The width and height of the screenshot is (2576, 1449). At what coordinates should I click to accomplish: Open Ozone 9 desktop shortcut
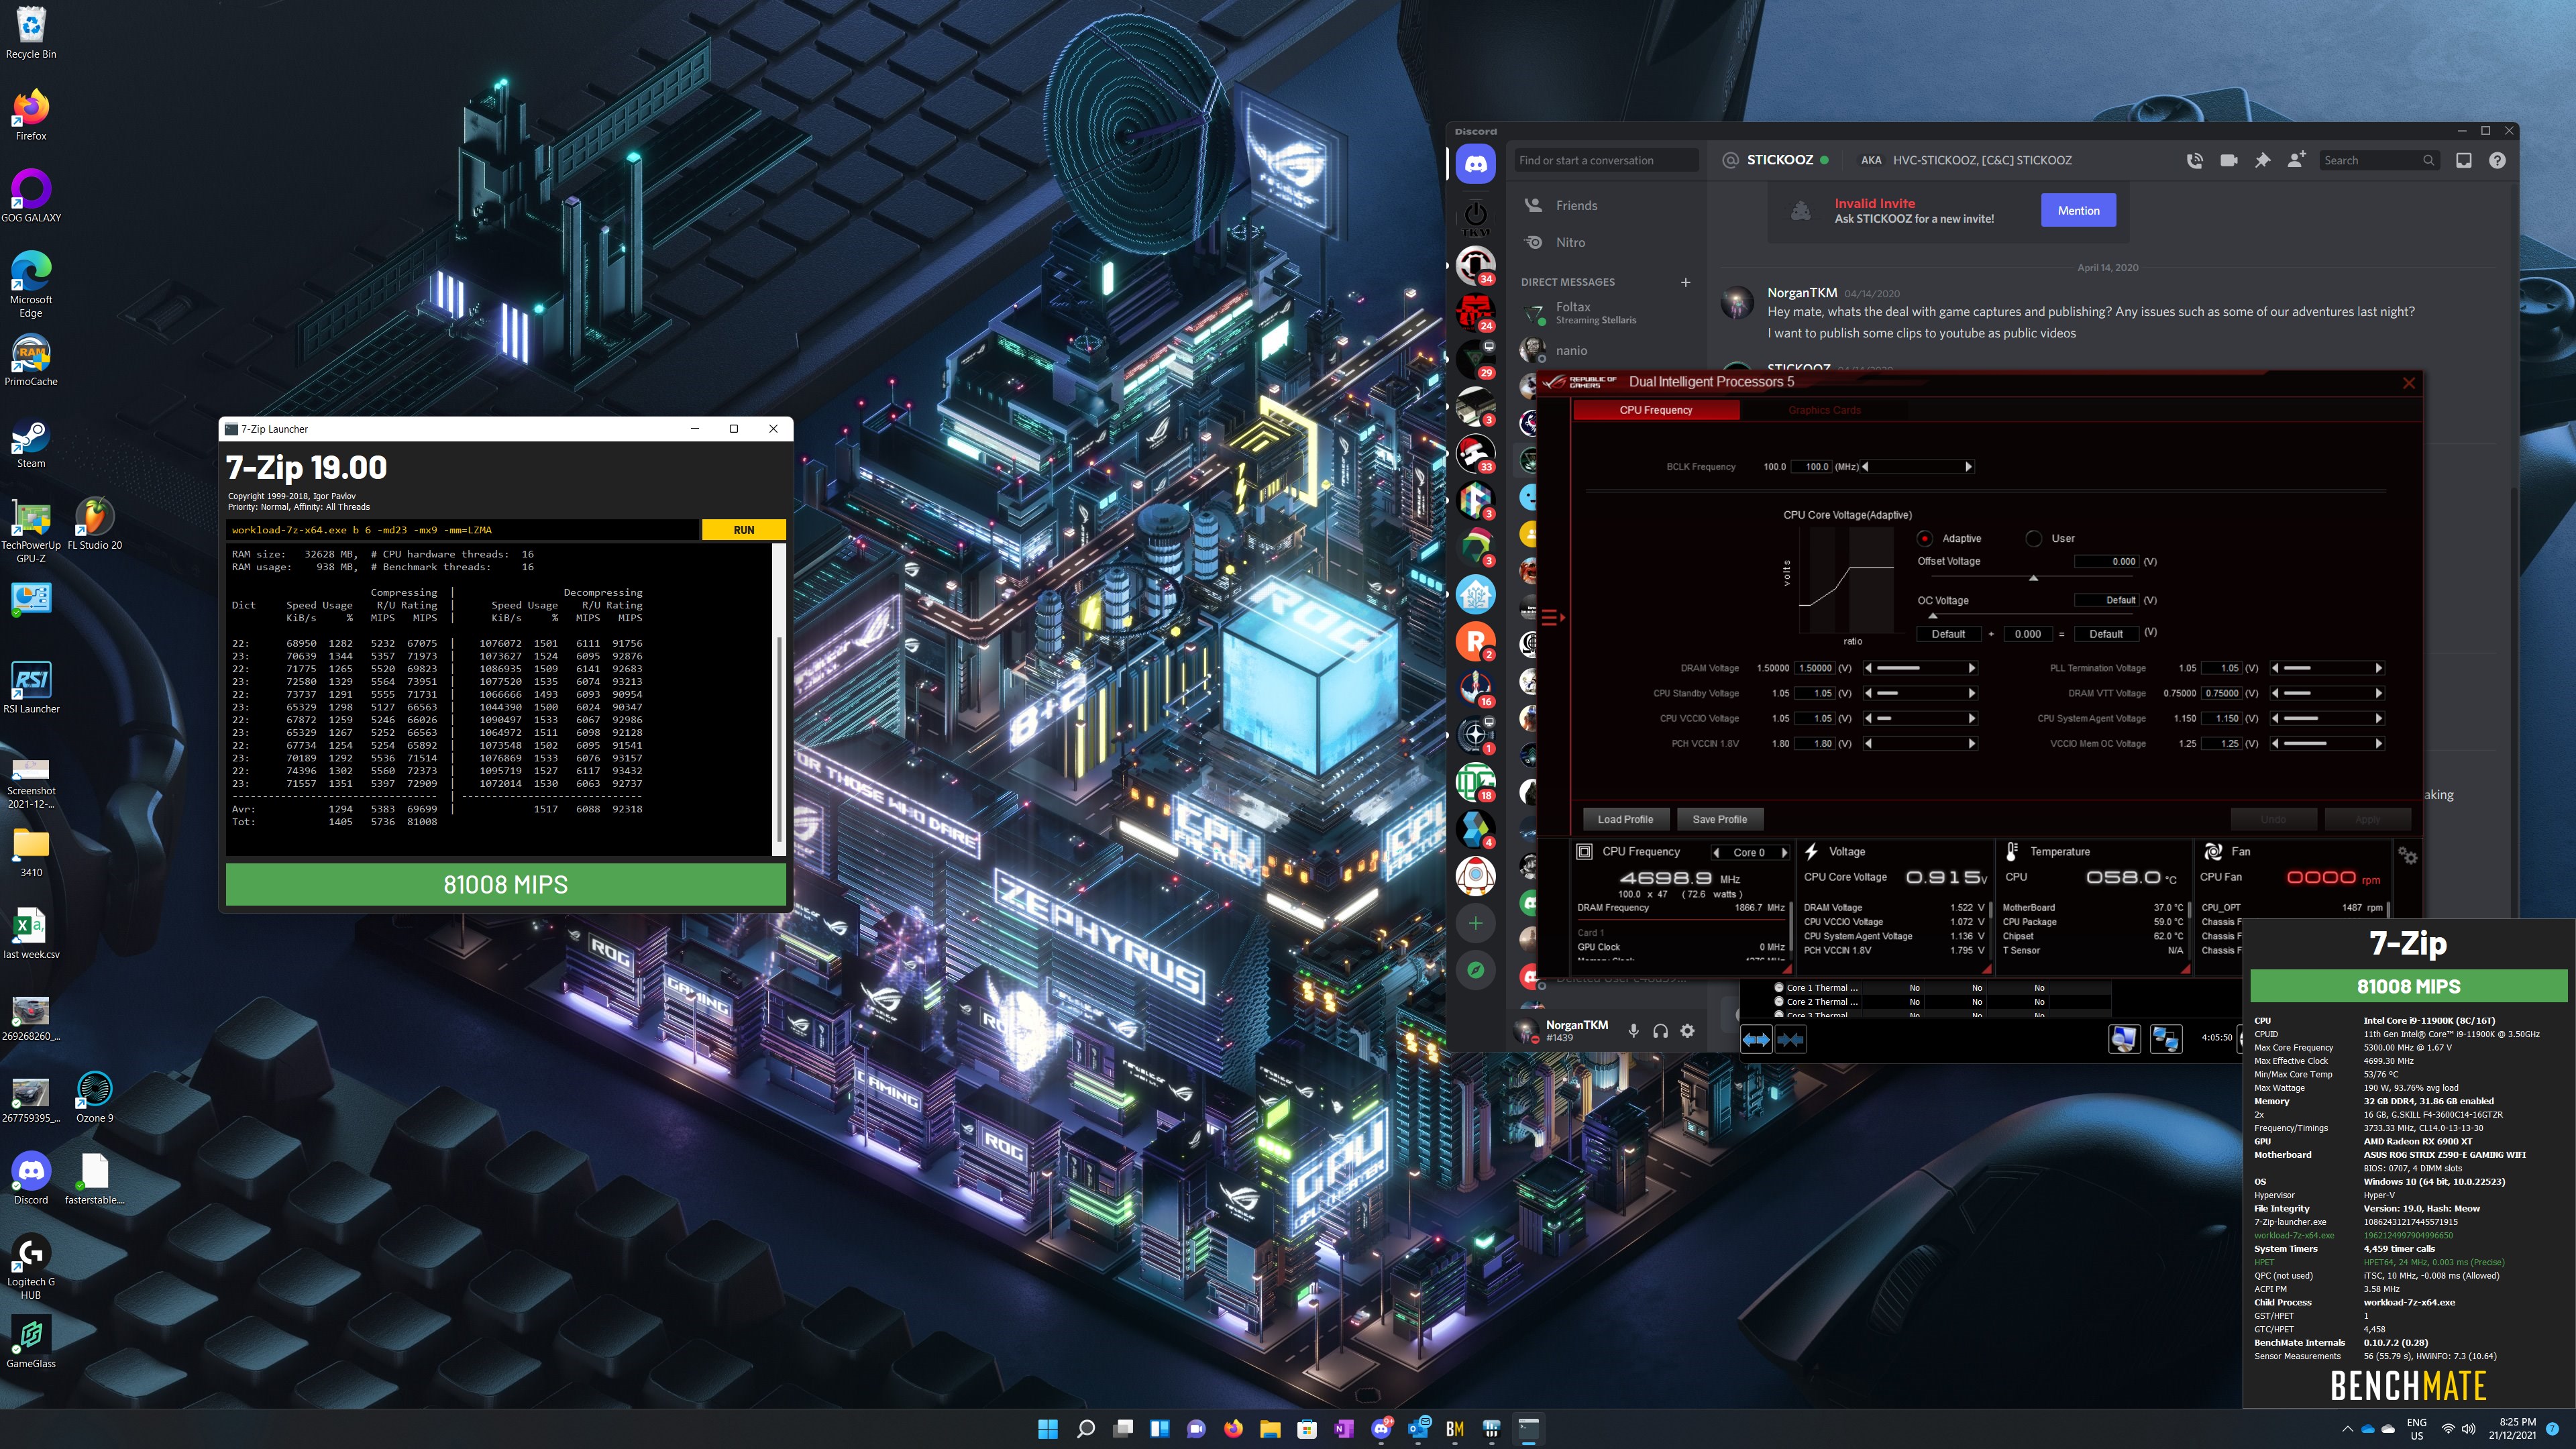click(x=95, y=1097)
